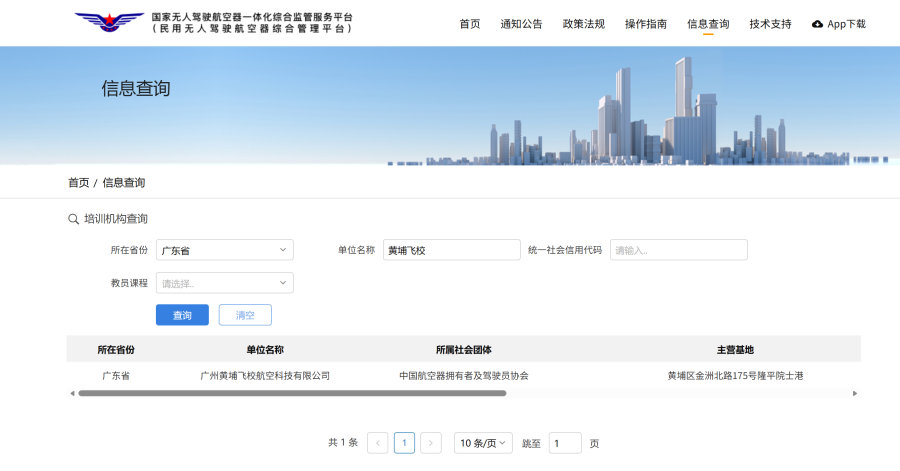Click the 信息查询 breadcrumb link

coord(123,182)
